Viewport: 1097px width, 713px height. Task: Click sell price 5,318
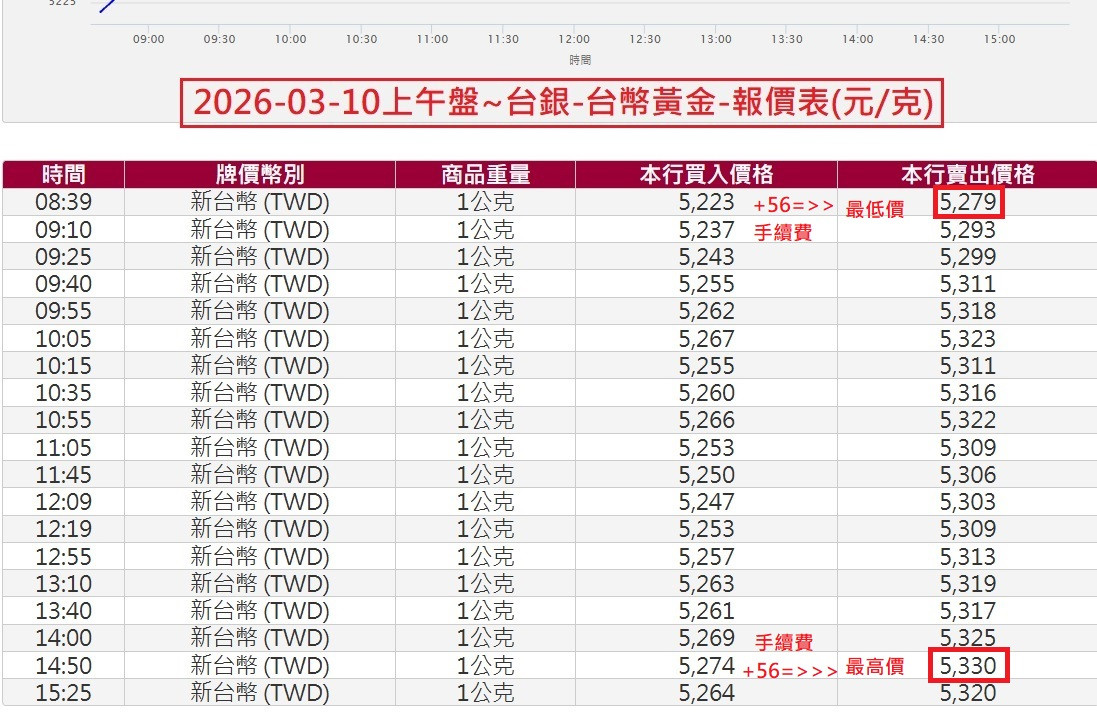(x=968, y=311)
